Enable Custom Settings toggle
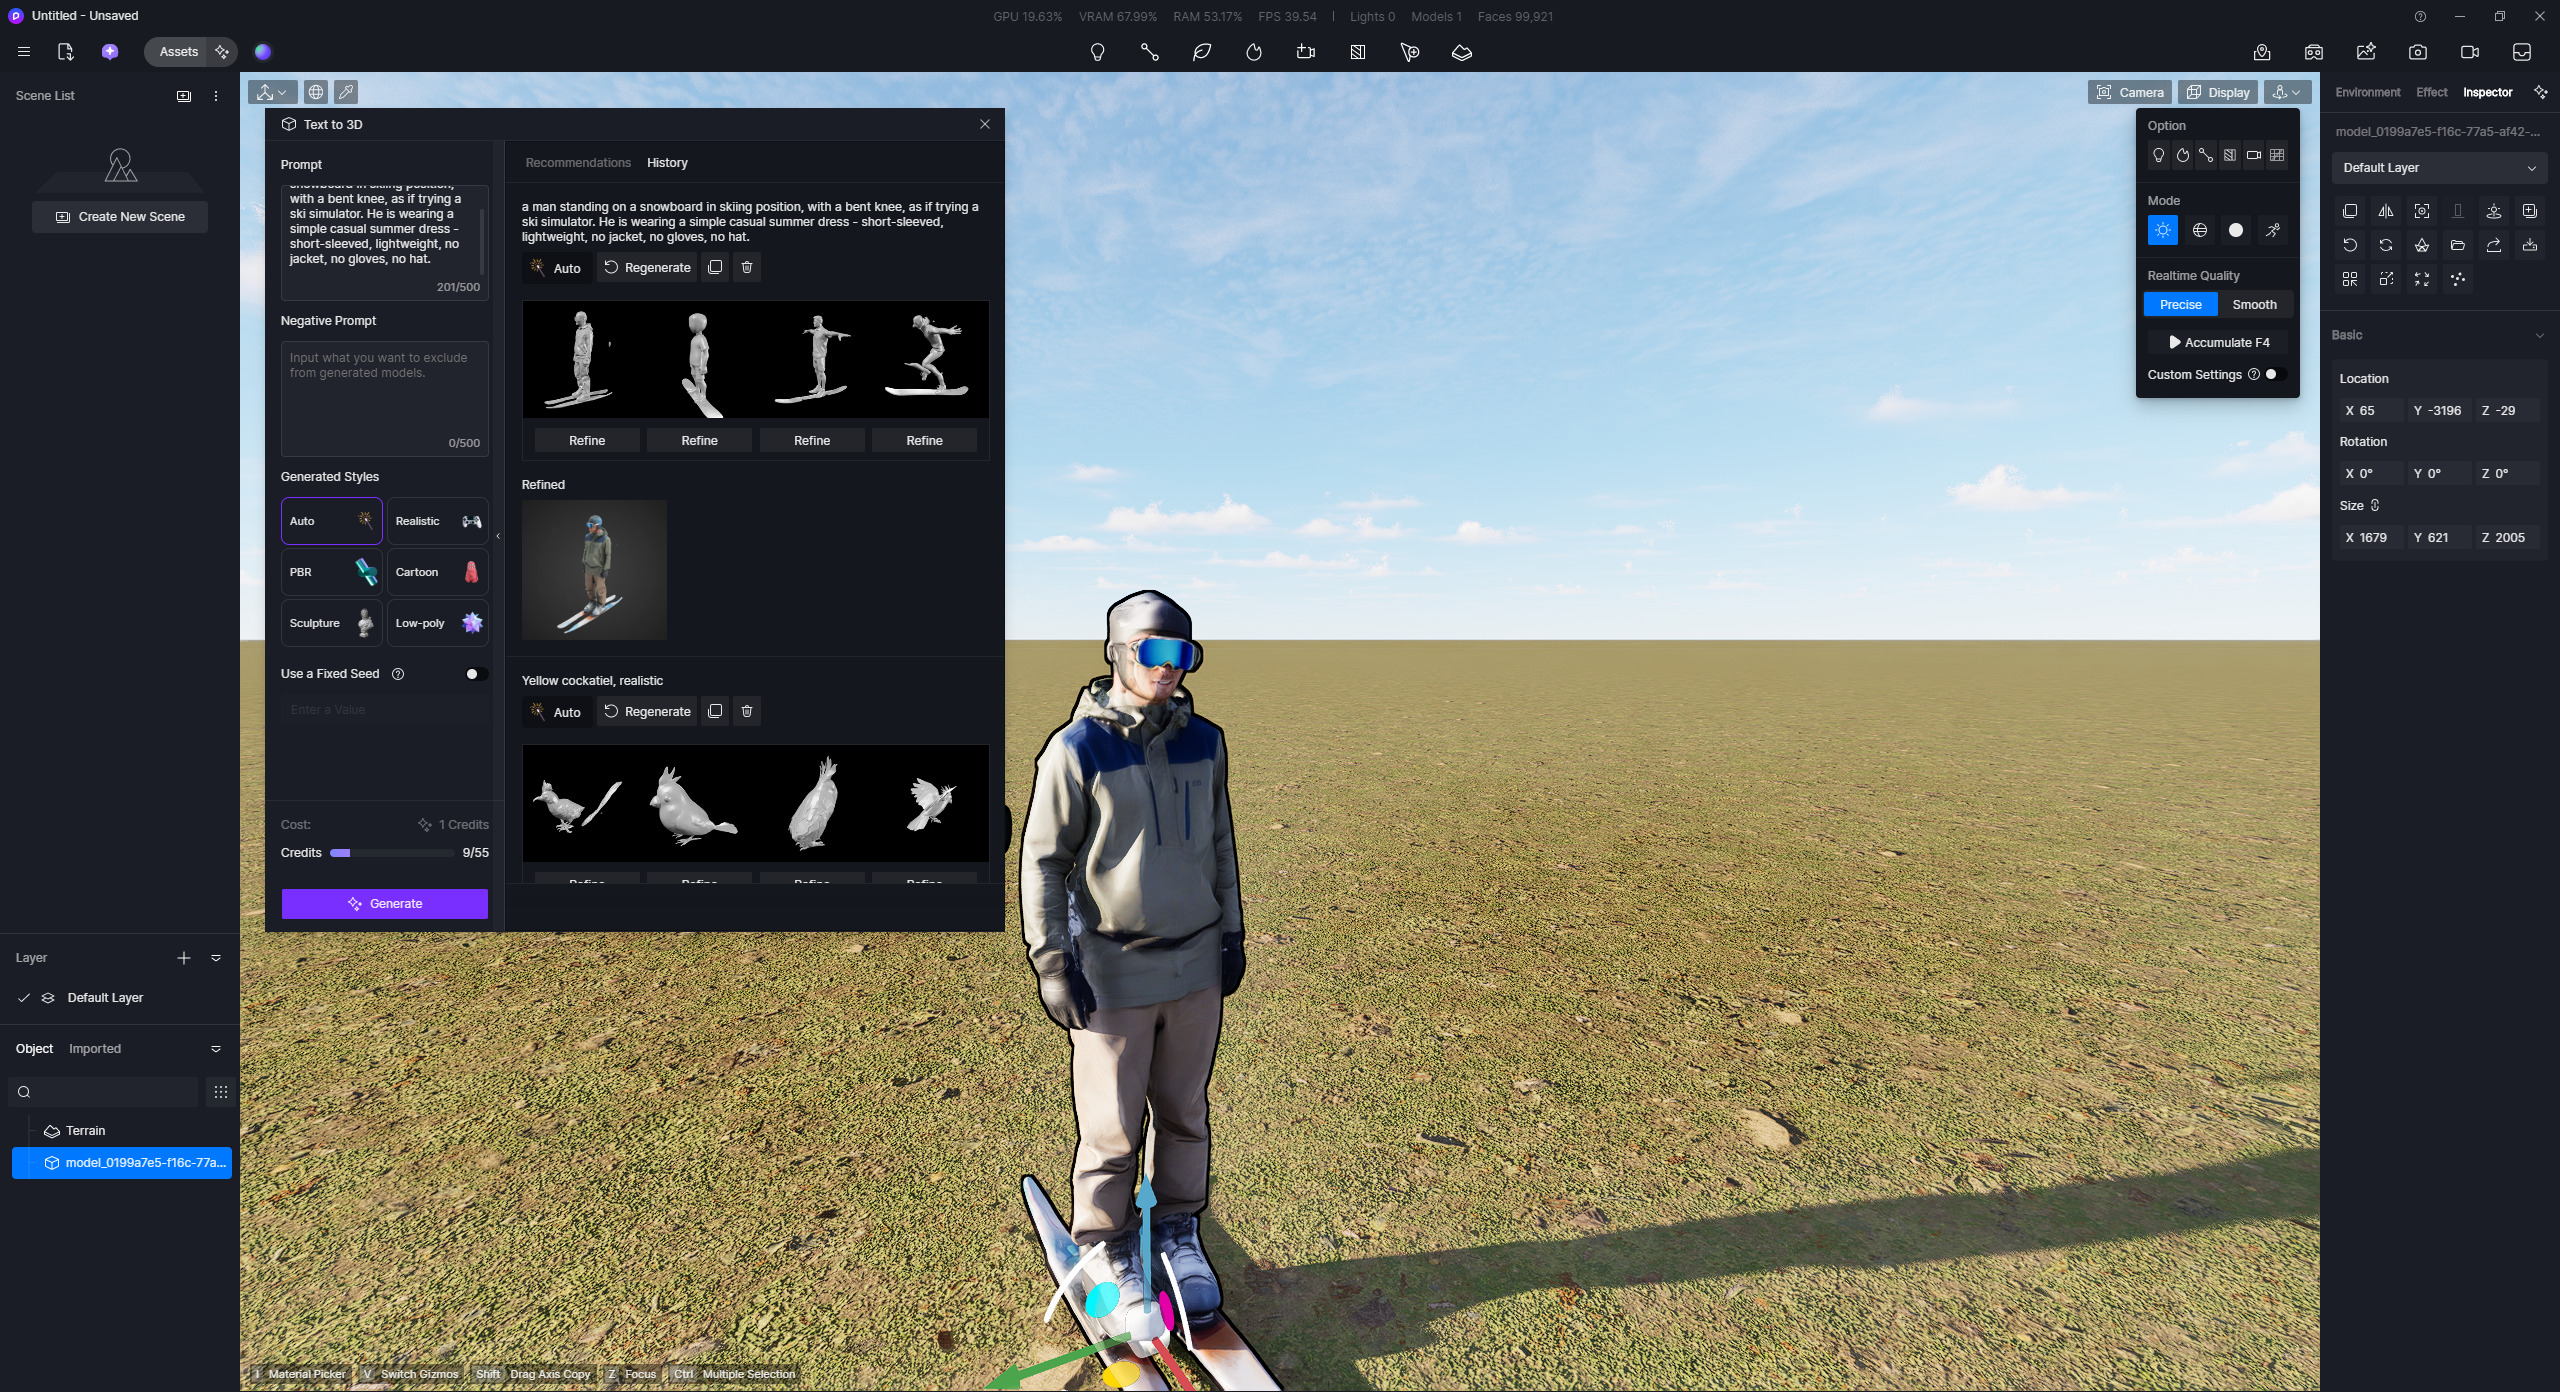The height and width of the screenshot is (1392, 2560). pos(2274,374)
